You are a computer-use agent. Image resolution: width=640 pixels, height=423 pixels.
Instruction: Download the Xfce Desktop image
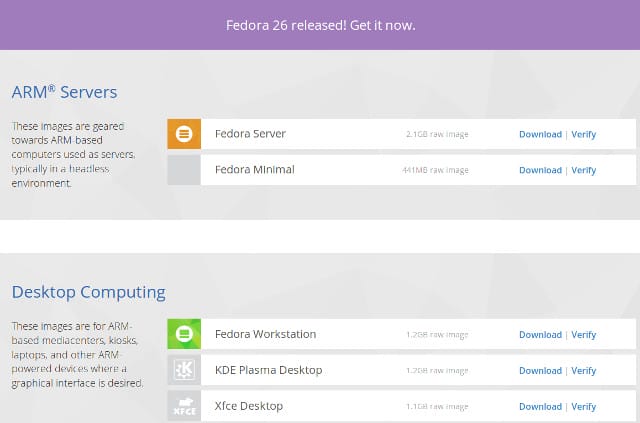[x=540, y=407]
